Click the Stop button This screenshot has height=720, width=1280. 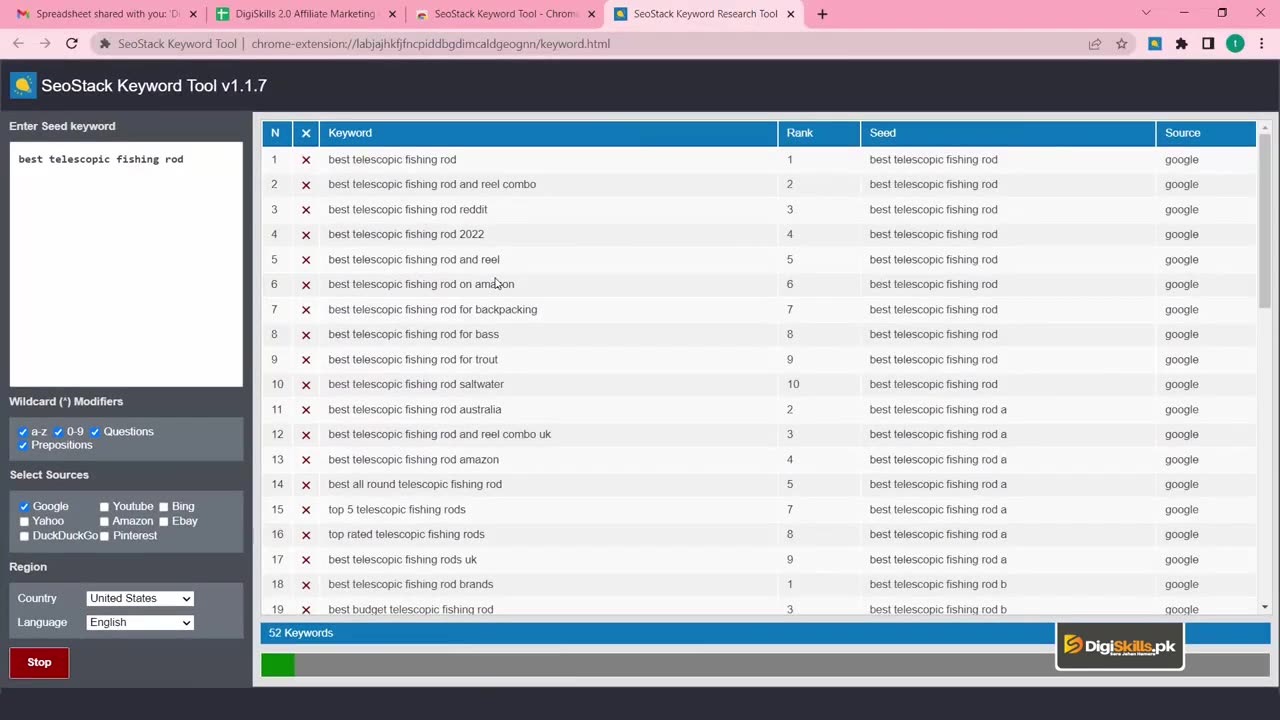point(39,663)
